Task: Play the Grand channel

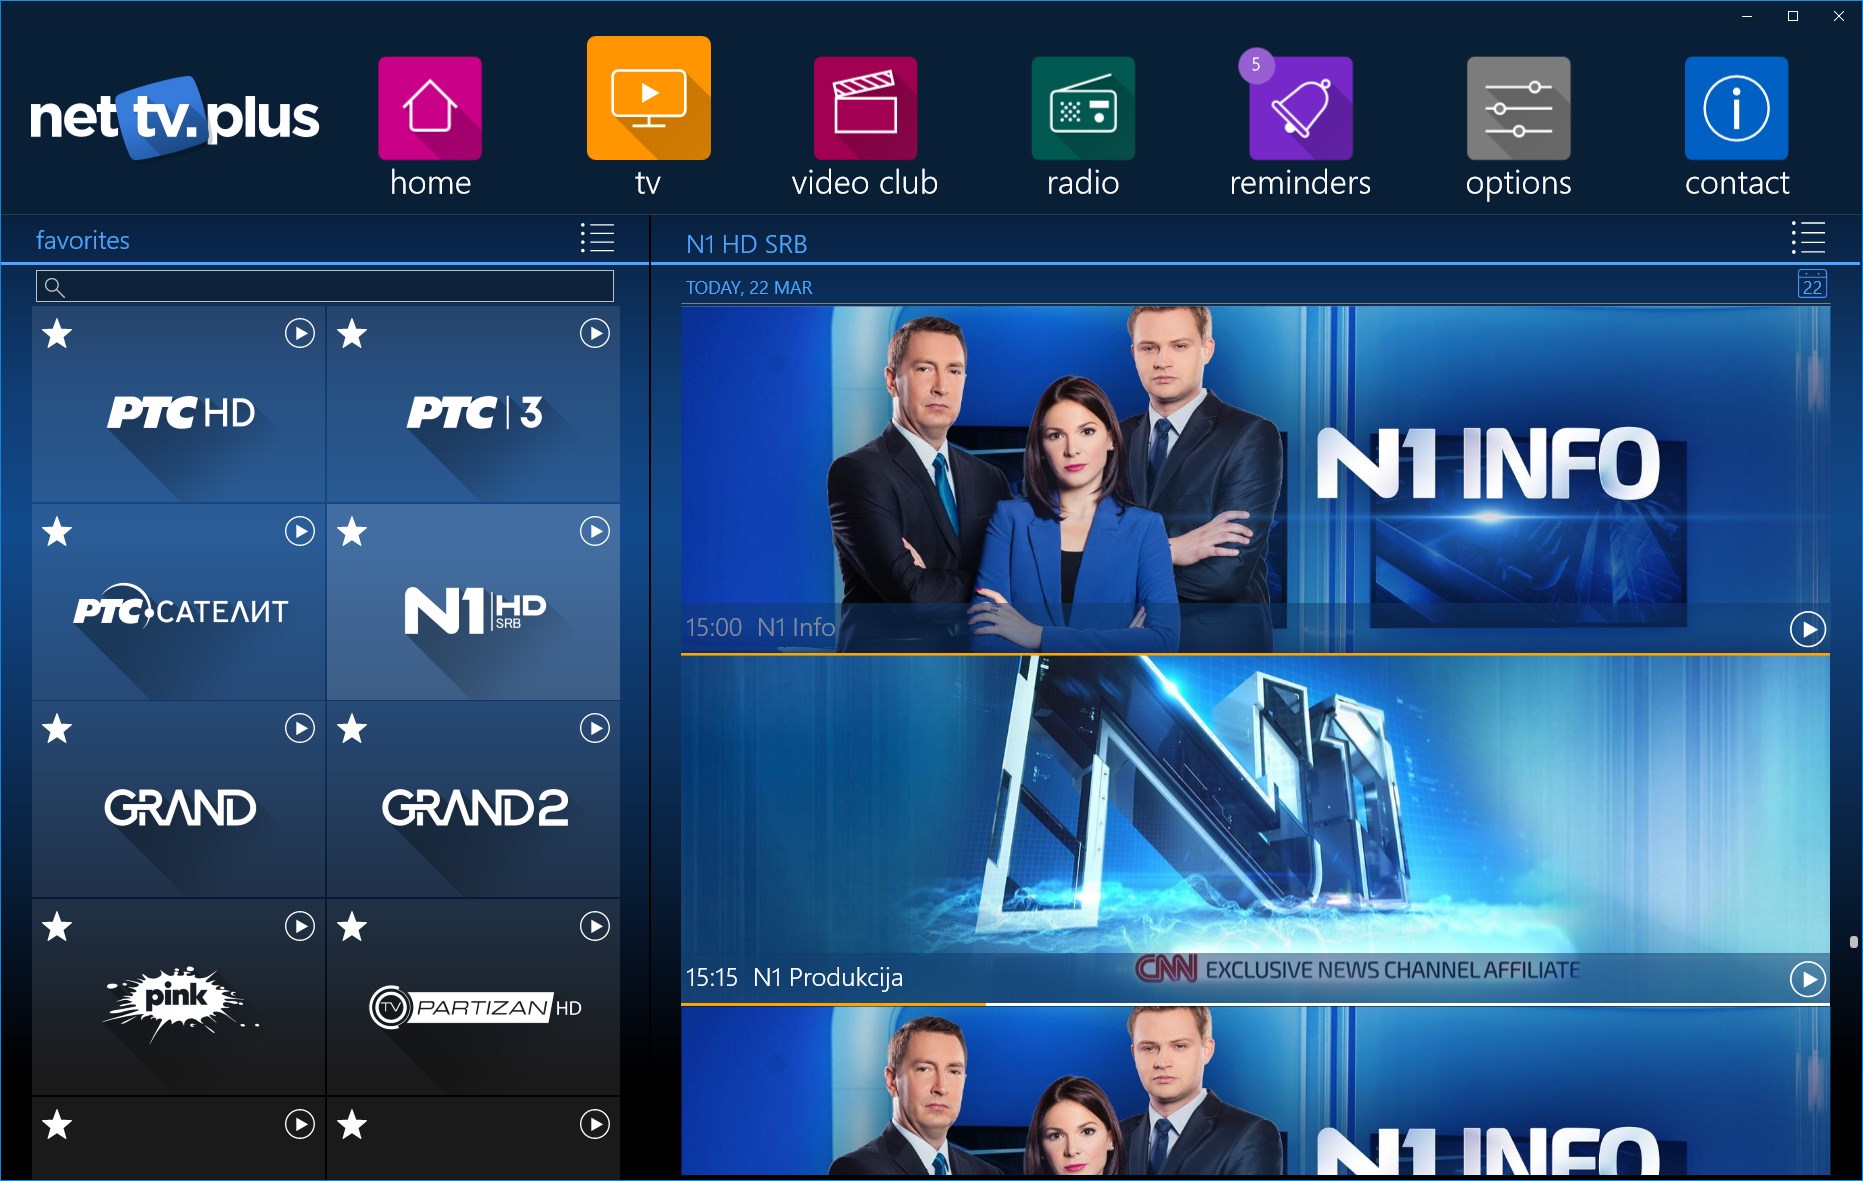Action: tap(300, 728)
